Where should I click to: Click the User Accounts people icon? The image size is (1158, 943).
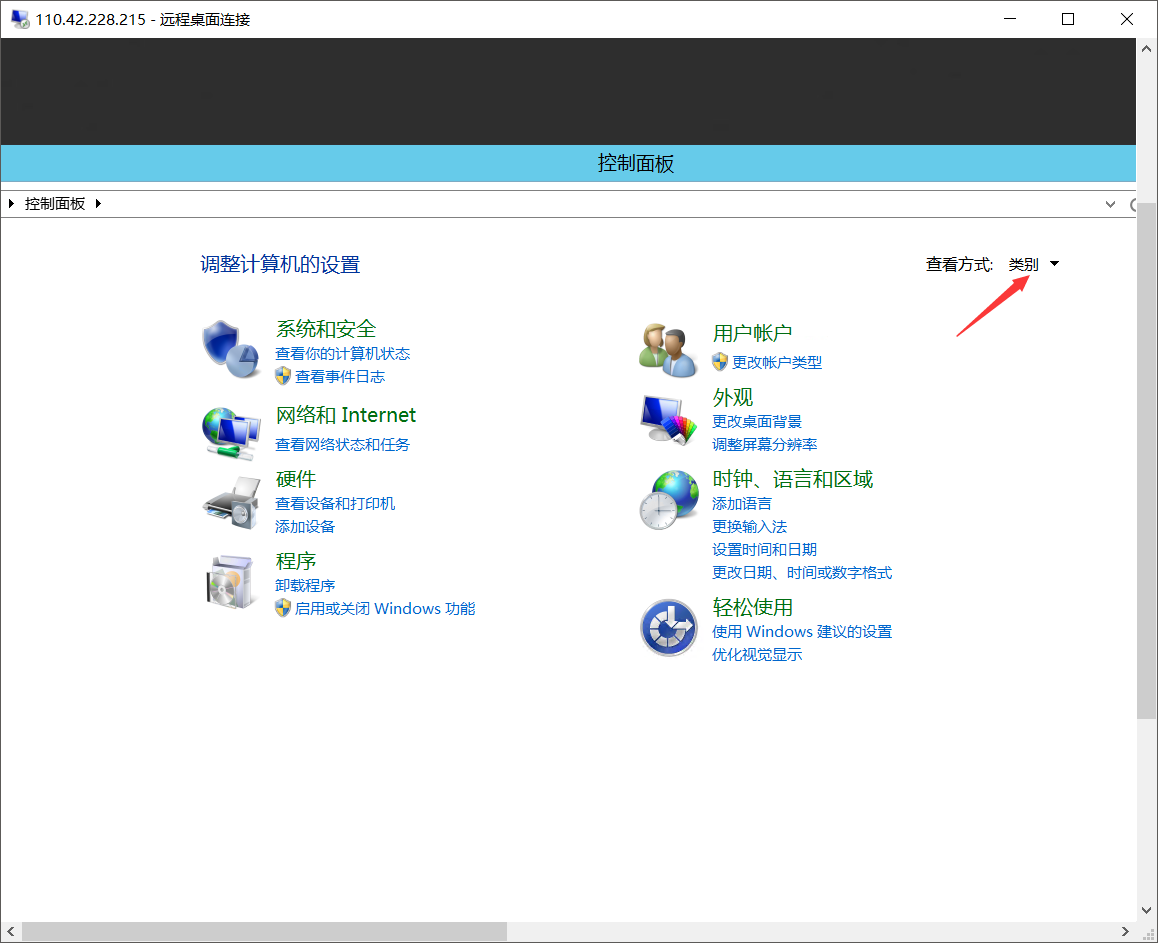tap(668, 350)
